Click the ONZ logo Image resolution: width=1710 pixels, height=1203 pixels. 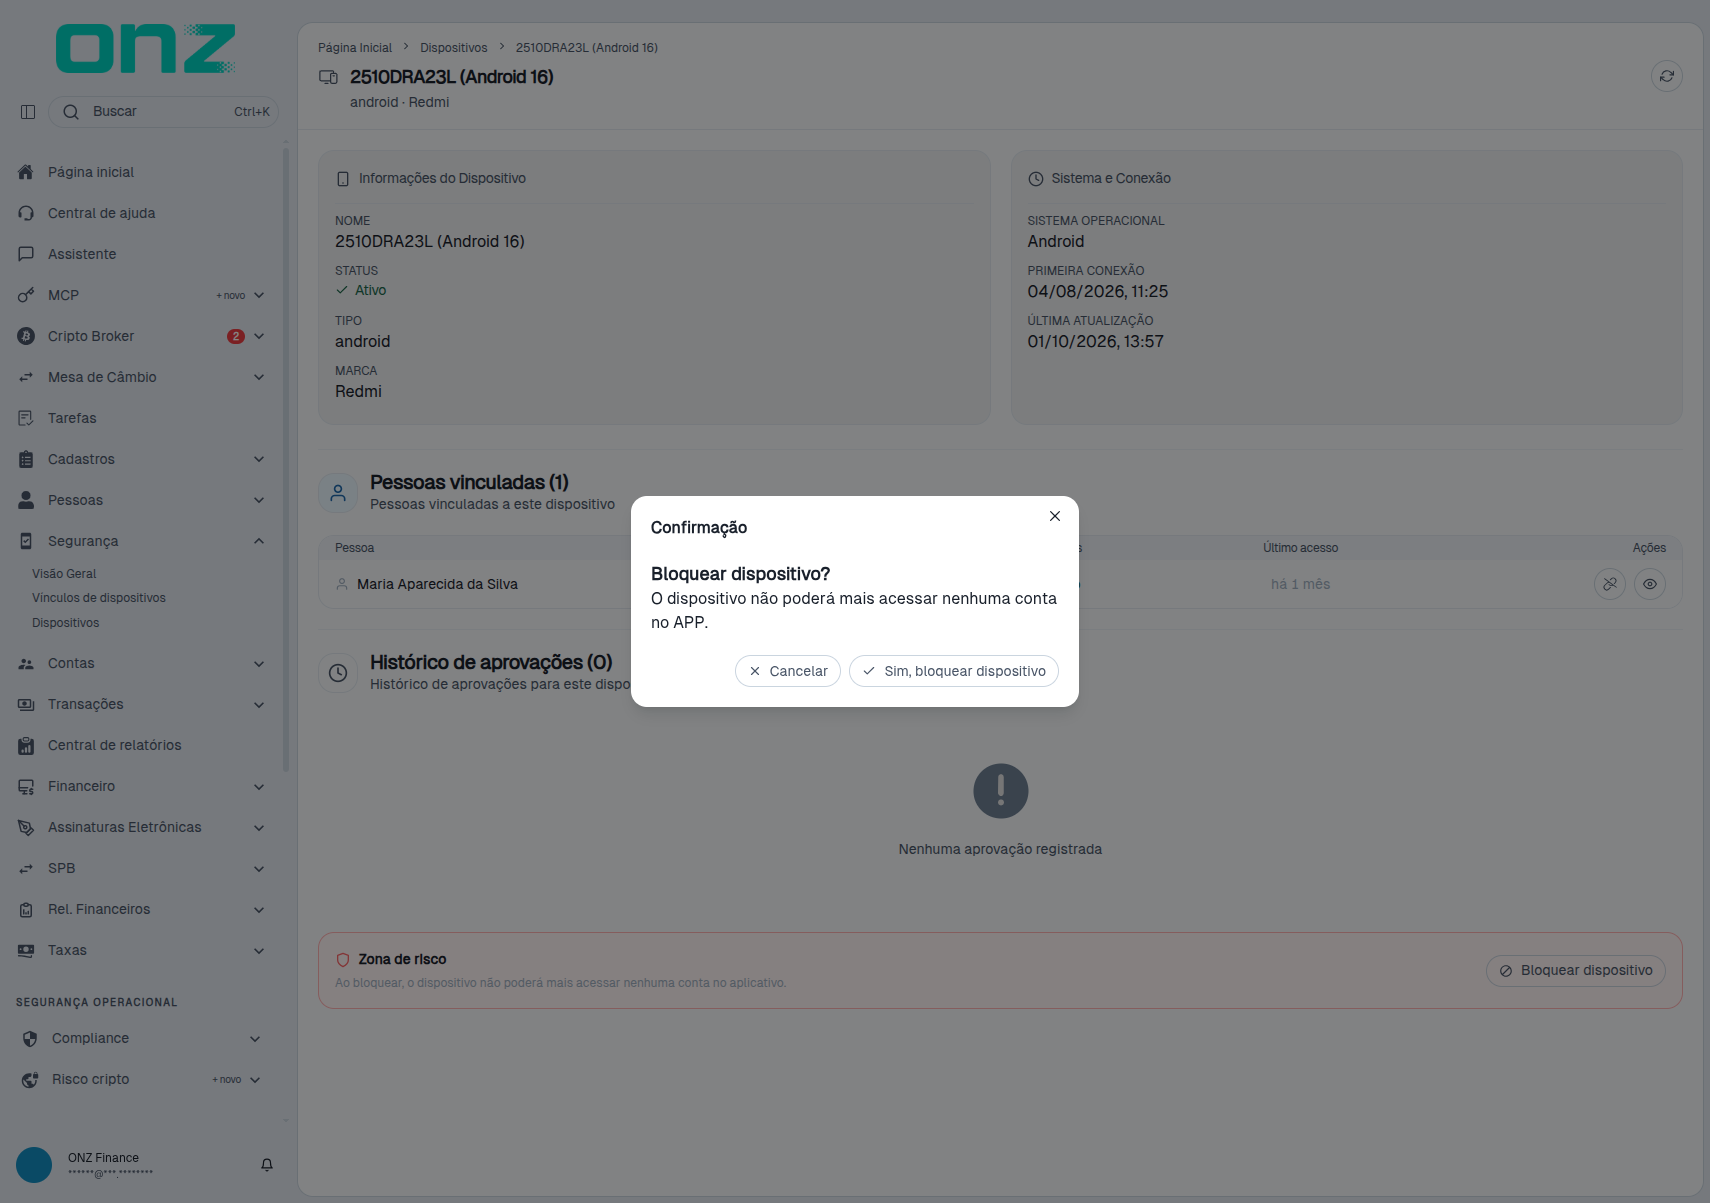tap(146, 49)
